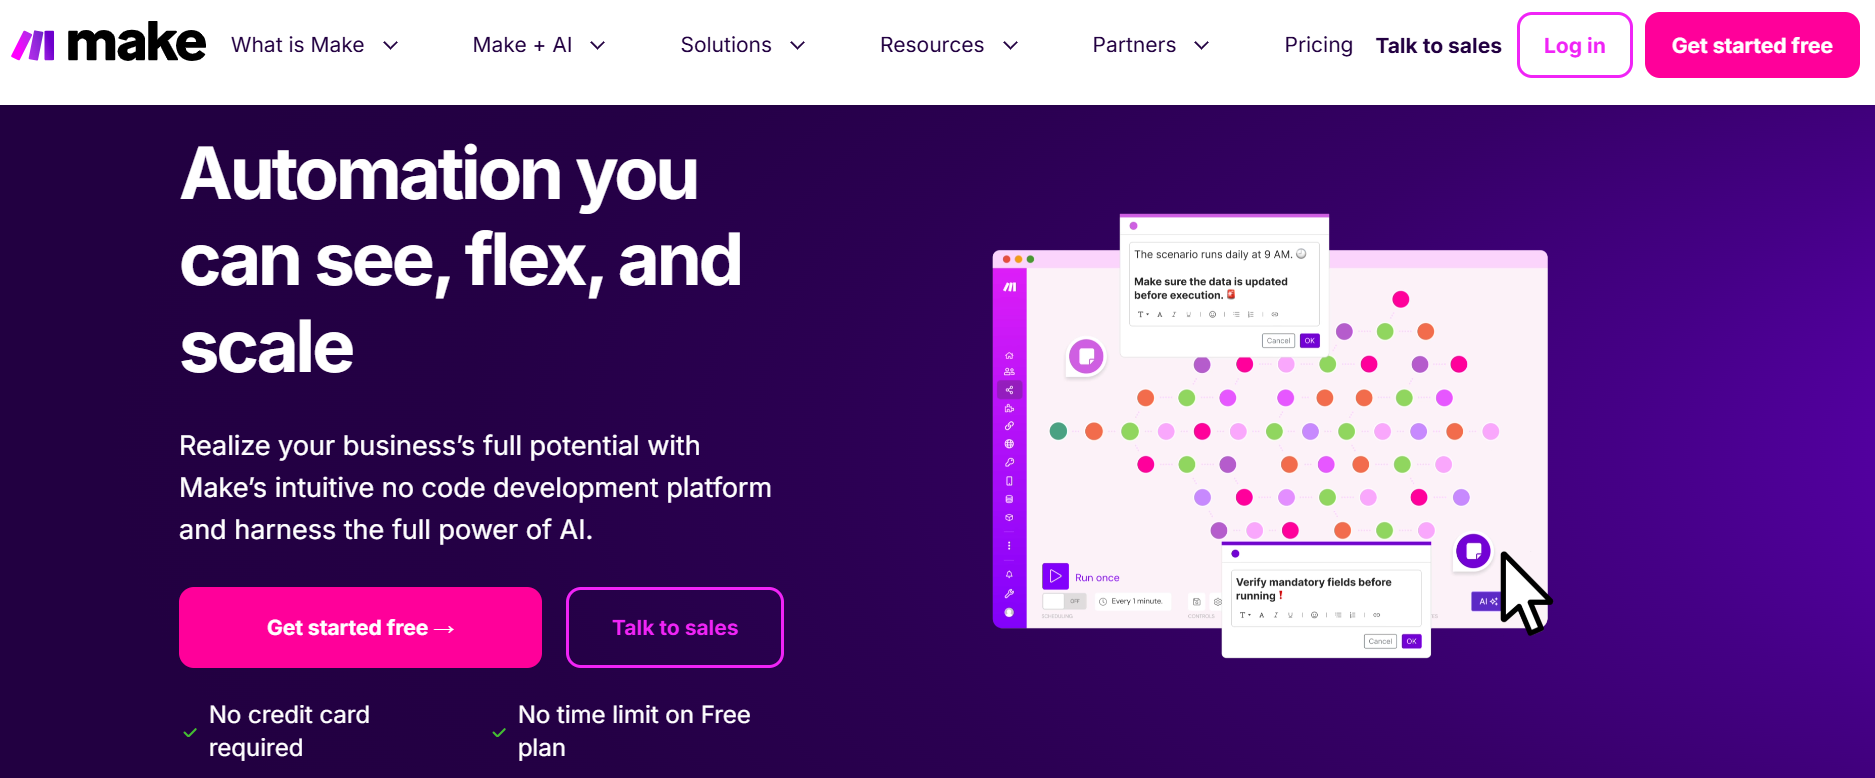Open the three-dot more icon in the sidebar
The width and height of the screenshot is (1875, 778).
point(1009,546)
